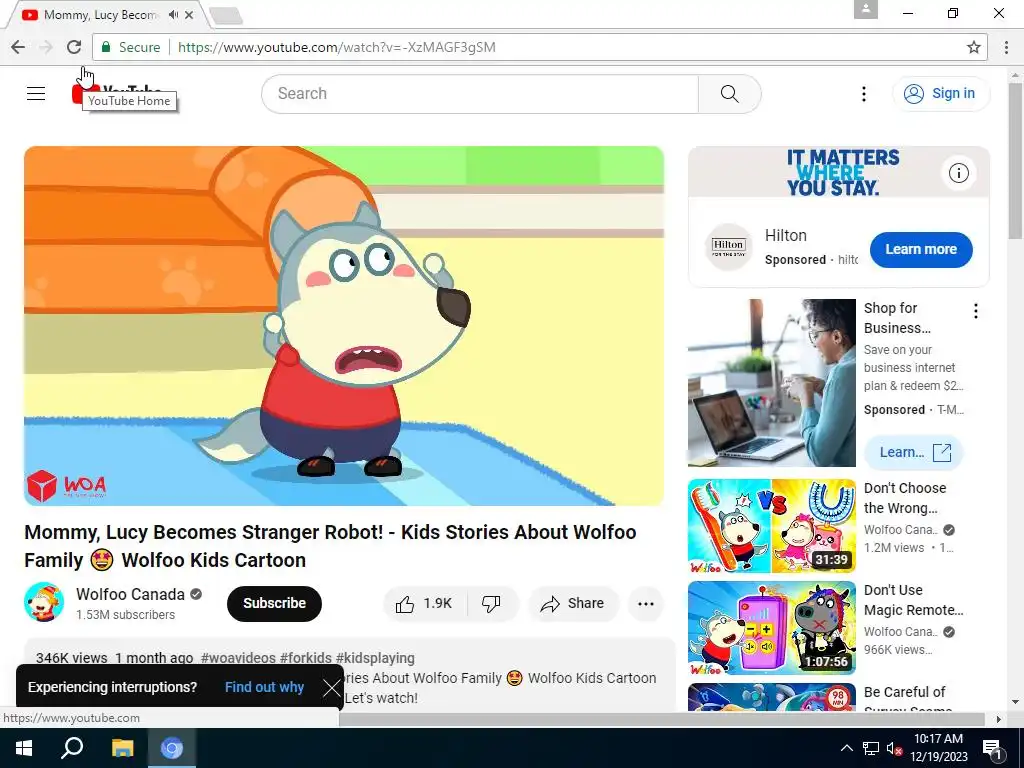Open File Explorer from taskbar
The height and width of the screenshot is (768, 1024).
coord(122,748)
